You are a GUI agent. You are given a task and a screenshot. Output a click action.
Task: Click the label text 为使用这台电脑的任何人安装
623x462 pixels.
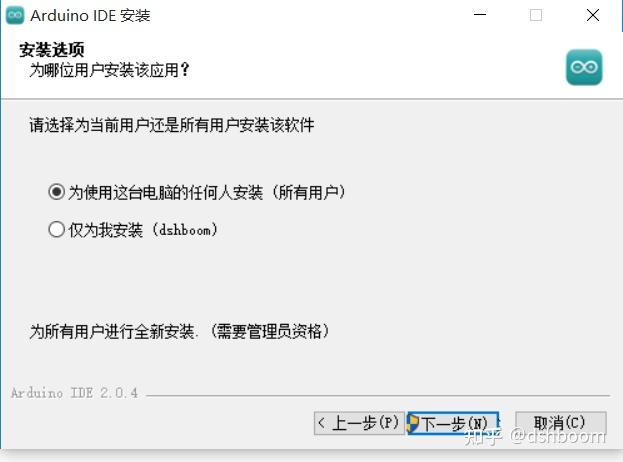tap(166, 193)
